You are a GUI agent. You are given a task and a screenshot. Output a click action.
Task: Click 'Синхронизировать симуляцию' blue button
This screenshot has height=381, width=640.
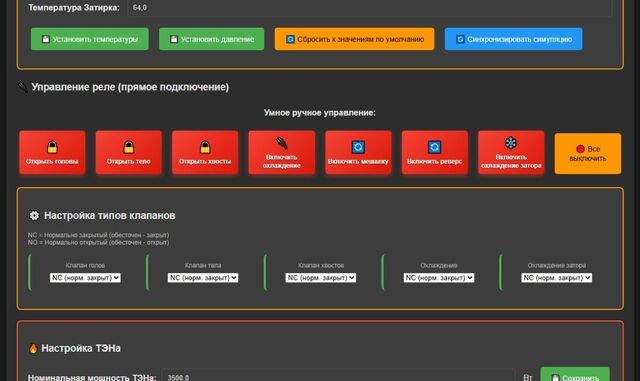point(513,39)
